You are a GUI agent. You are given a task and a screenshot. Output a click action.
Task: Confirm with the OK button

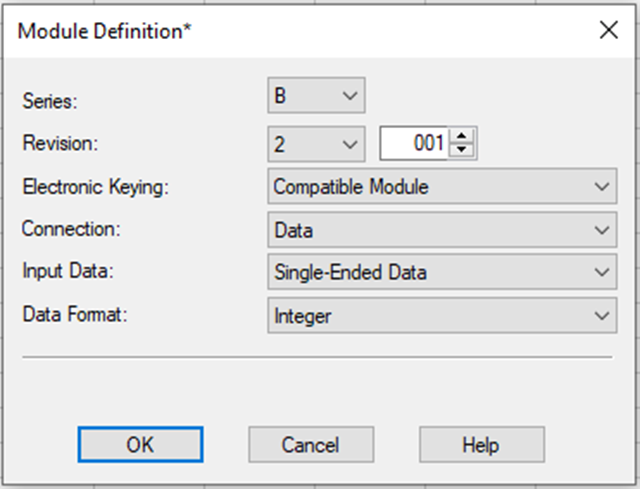(x=140, y=445)
